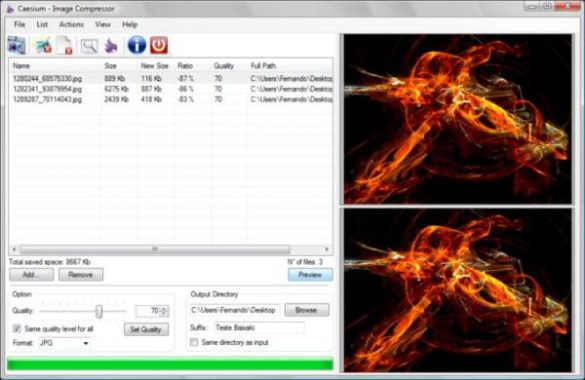Image resolution: width=585 pixels, height=380 pixels.
Task: Click the compressed image preview at bottom
Action: (x=457, y=290)
